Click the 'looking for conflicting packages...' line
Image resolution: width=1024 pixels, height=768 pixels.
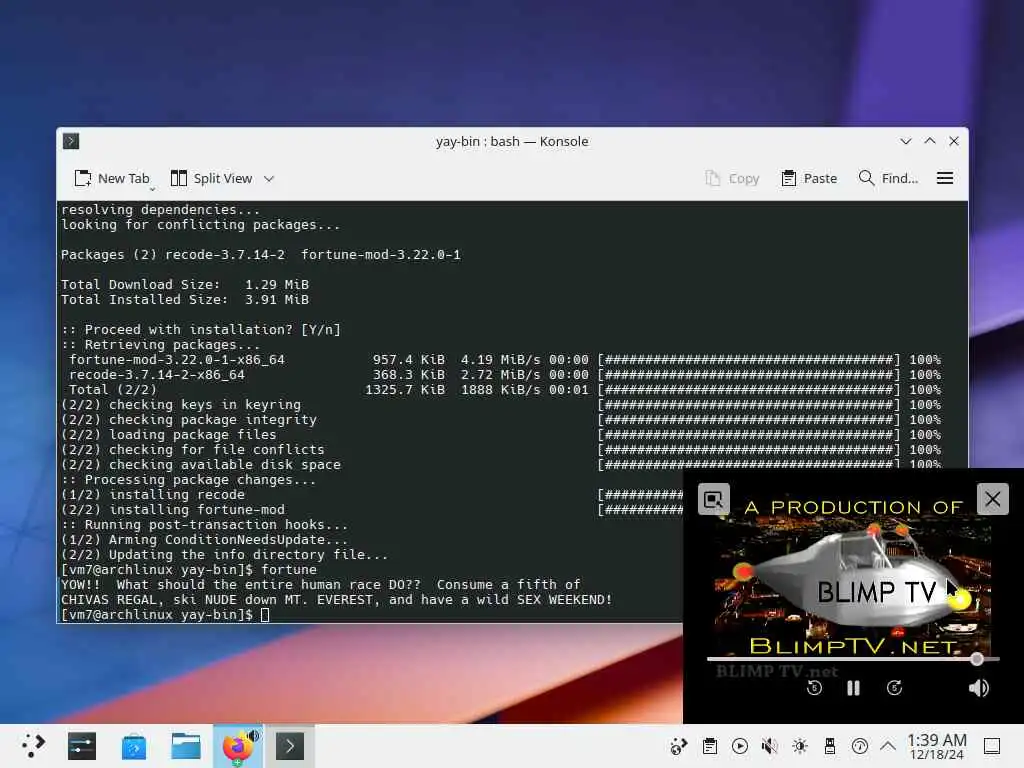[x=200, y=225]
